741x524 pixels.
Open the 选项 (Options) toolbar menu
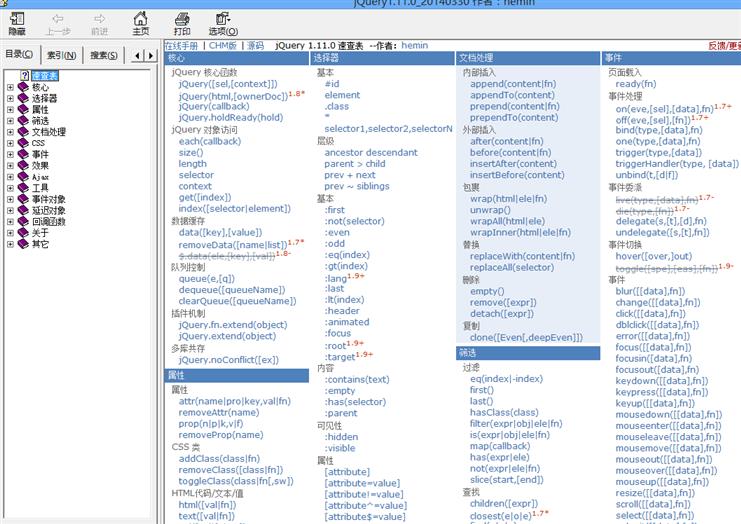pyautogui.click(x=224, y=22)
